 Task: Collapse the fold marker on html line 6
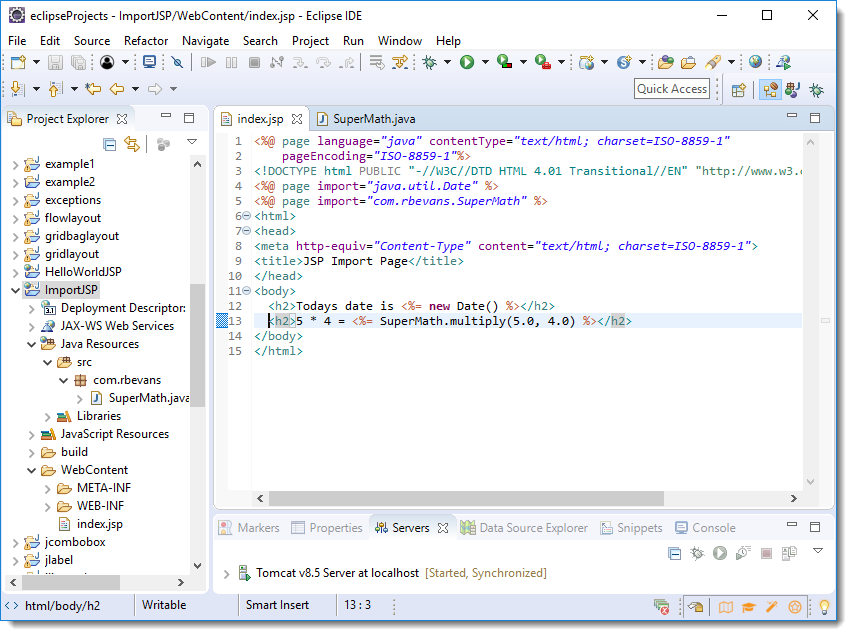pyautogui.click(x=247, y=216)
